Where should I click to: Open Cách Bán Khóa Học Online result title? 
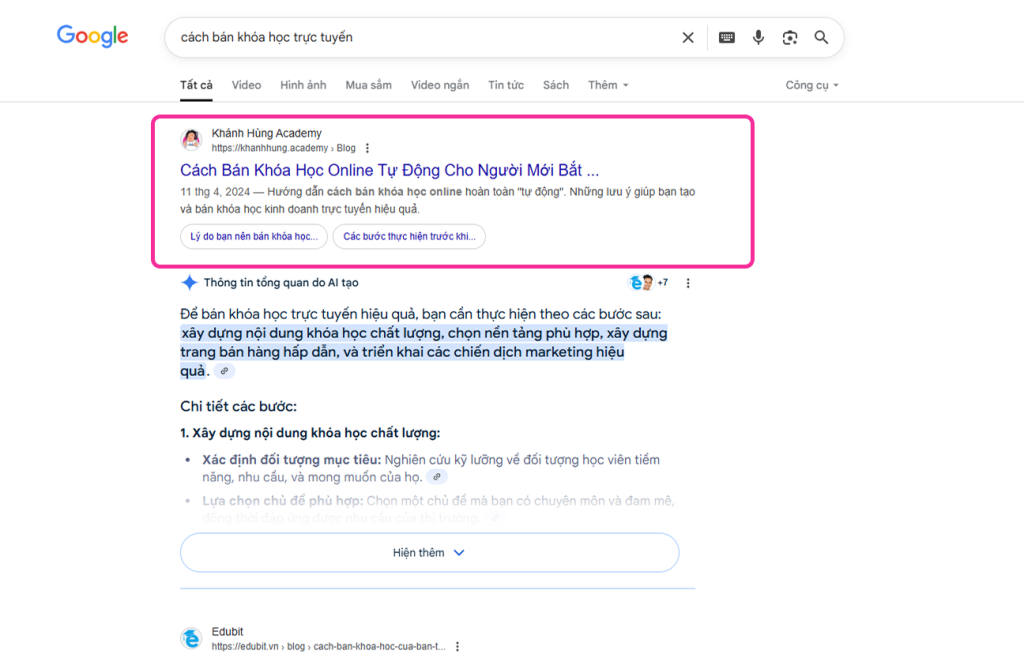tap(389, 170)
